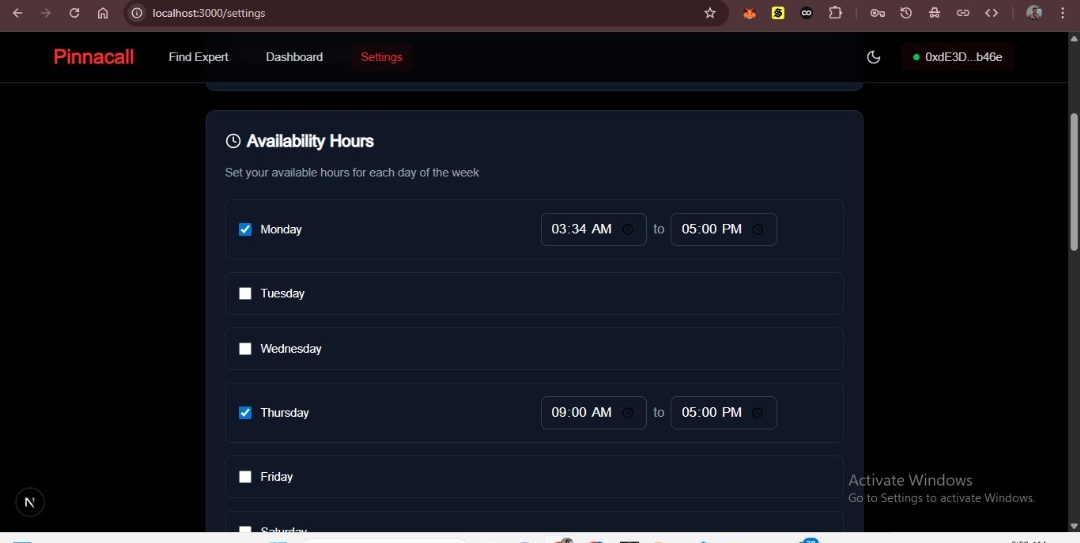Image resolution: width=1080 pixels, height=543 pixels.
Task: Edit Monday start time 03:34 AM field
Action: (x=594, y=229)
